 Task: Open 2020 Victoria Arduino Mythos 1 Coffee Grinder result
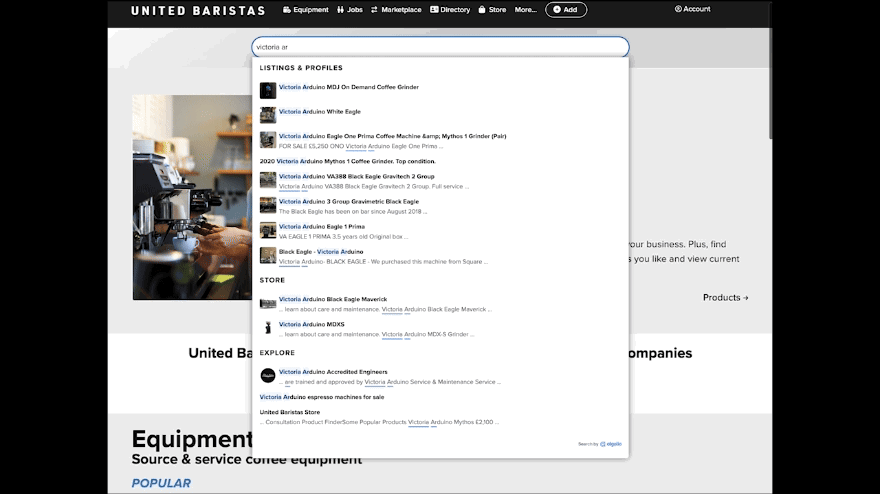(x=347, y=161)
